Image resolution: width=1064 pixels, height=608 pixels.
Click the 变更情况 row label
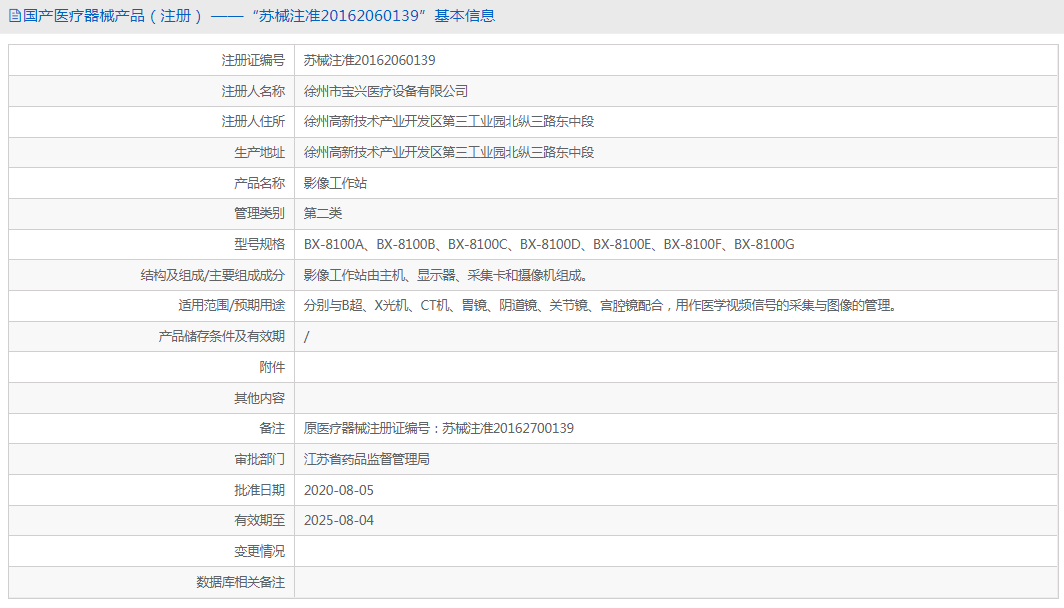[259, 551]
